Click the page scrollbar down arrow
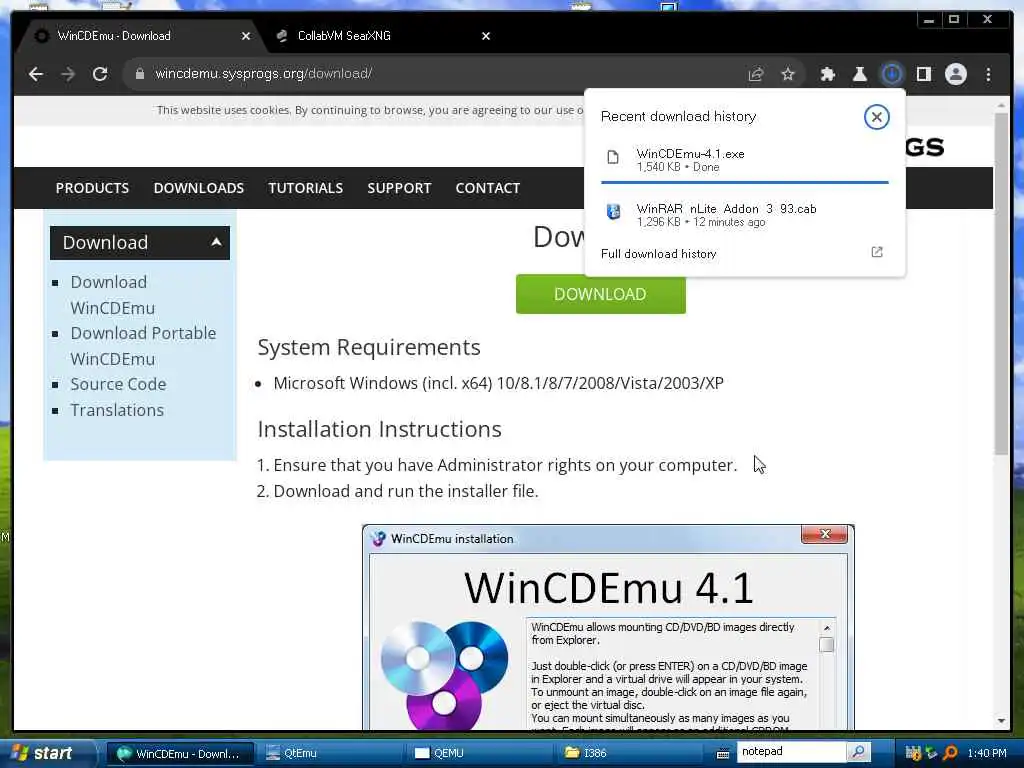 (1001, 721)
